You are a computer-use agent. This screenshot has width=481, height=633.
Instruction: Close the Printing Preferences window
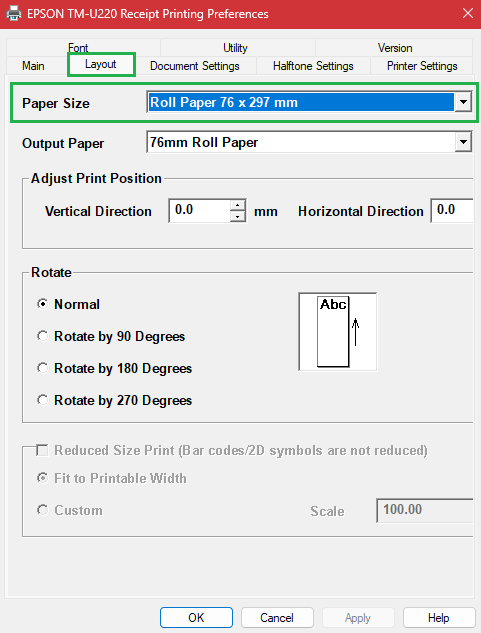tap(468, 13)
